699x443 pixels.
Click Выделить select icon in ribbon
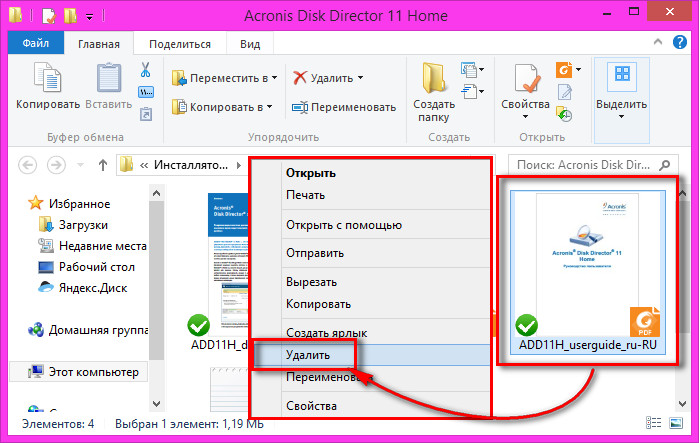coord(621,75)
